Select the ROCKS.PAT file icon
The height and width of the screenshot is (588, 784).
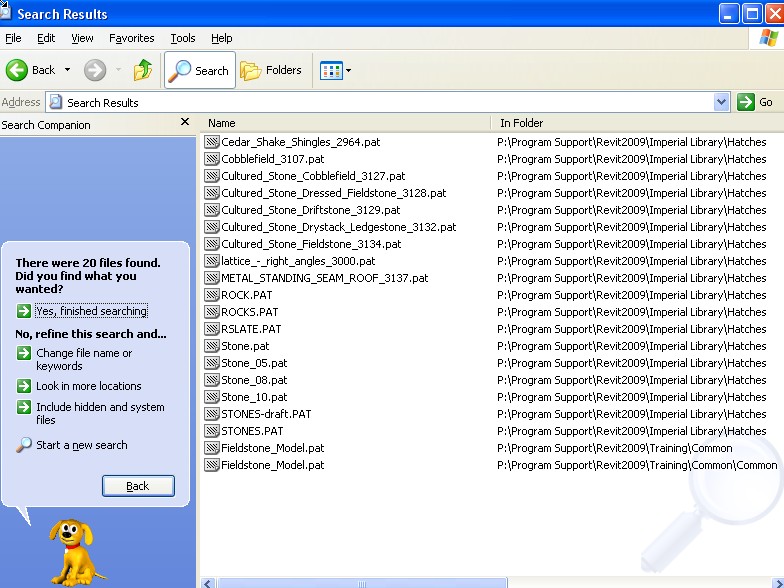[212, 312]
